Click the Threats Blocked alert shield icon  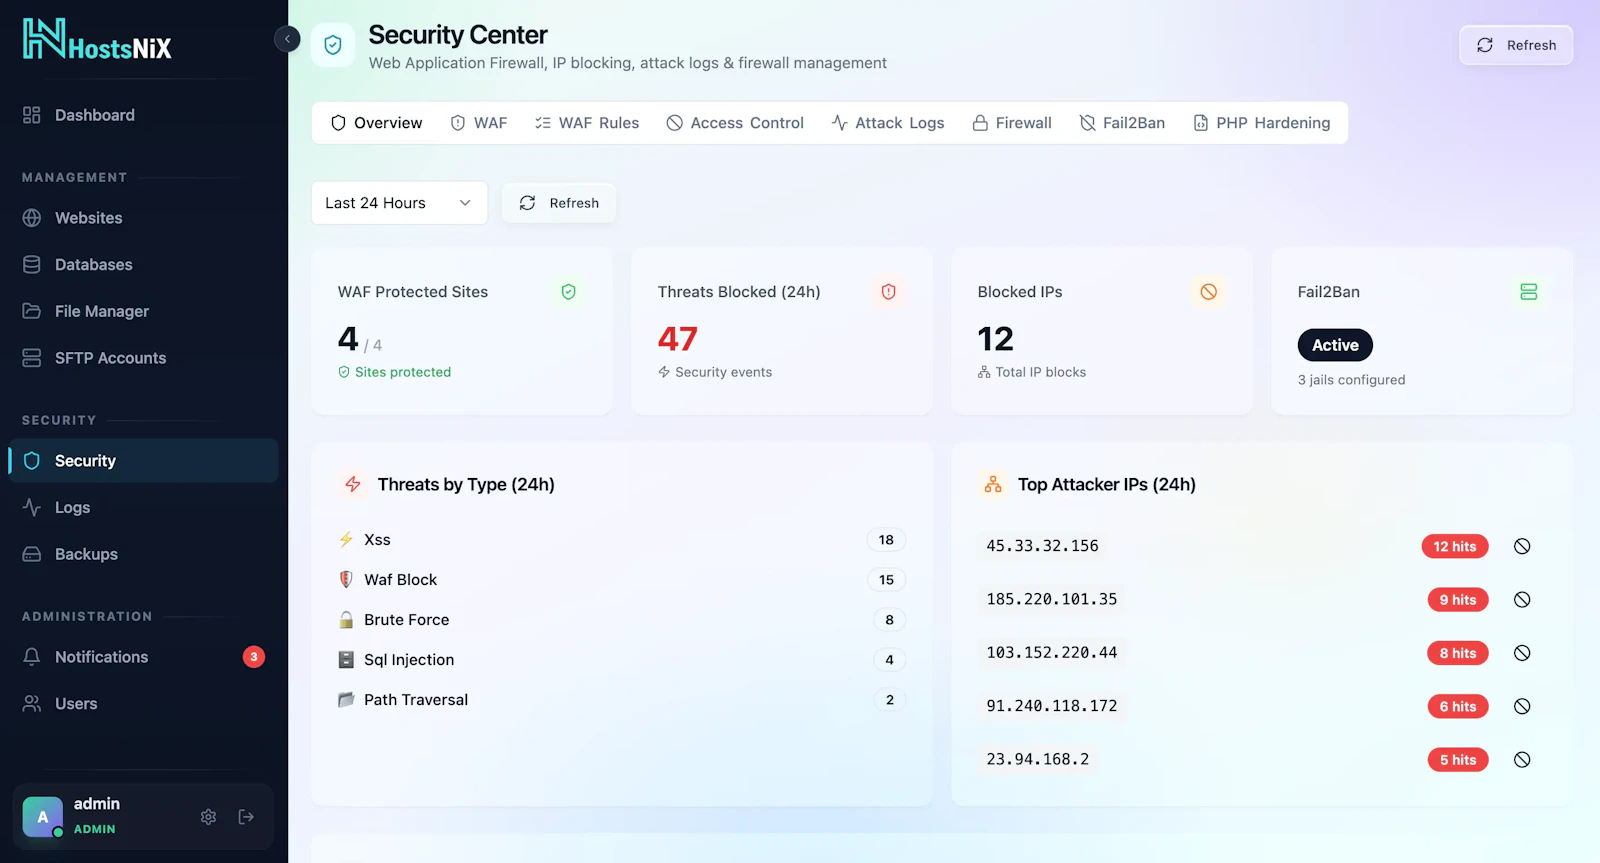888,292
